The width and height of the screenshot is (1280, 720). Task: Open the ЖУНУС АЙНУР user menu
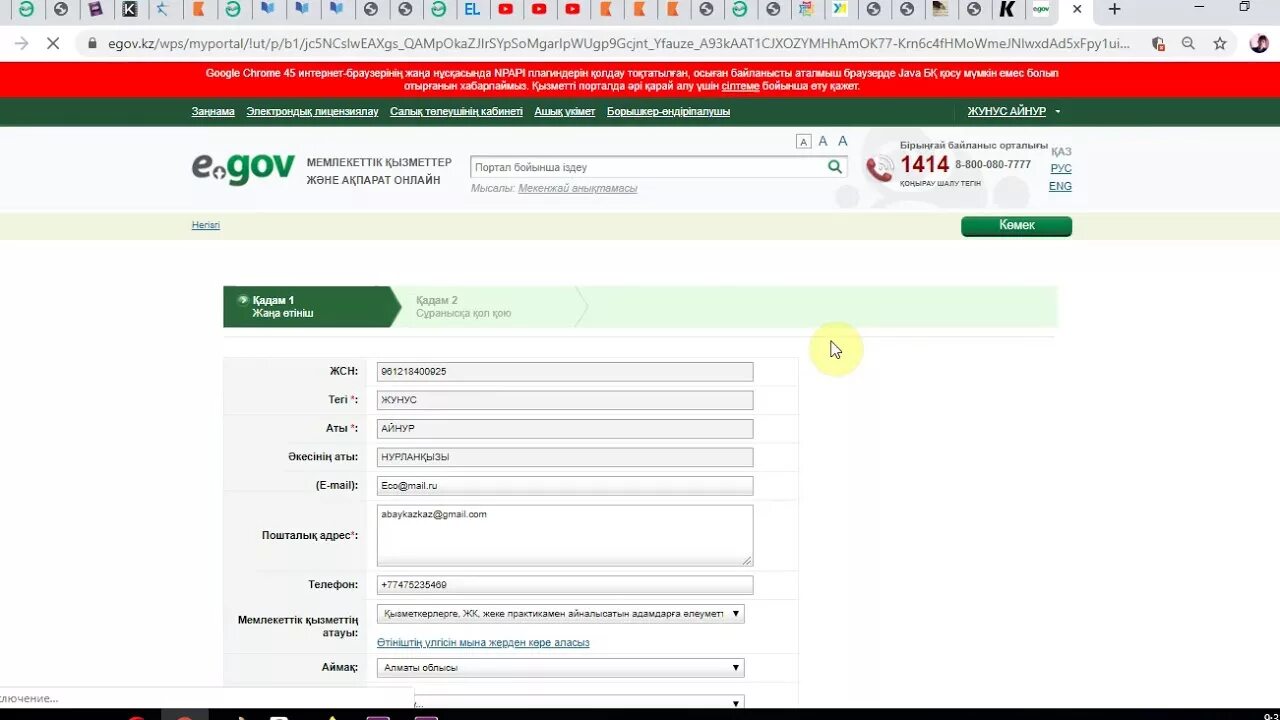click(x=1013, y=111)
